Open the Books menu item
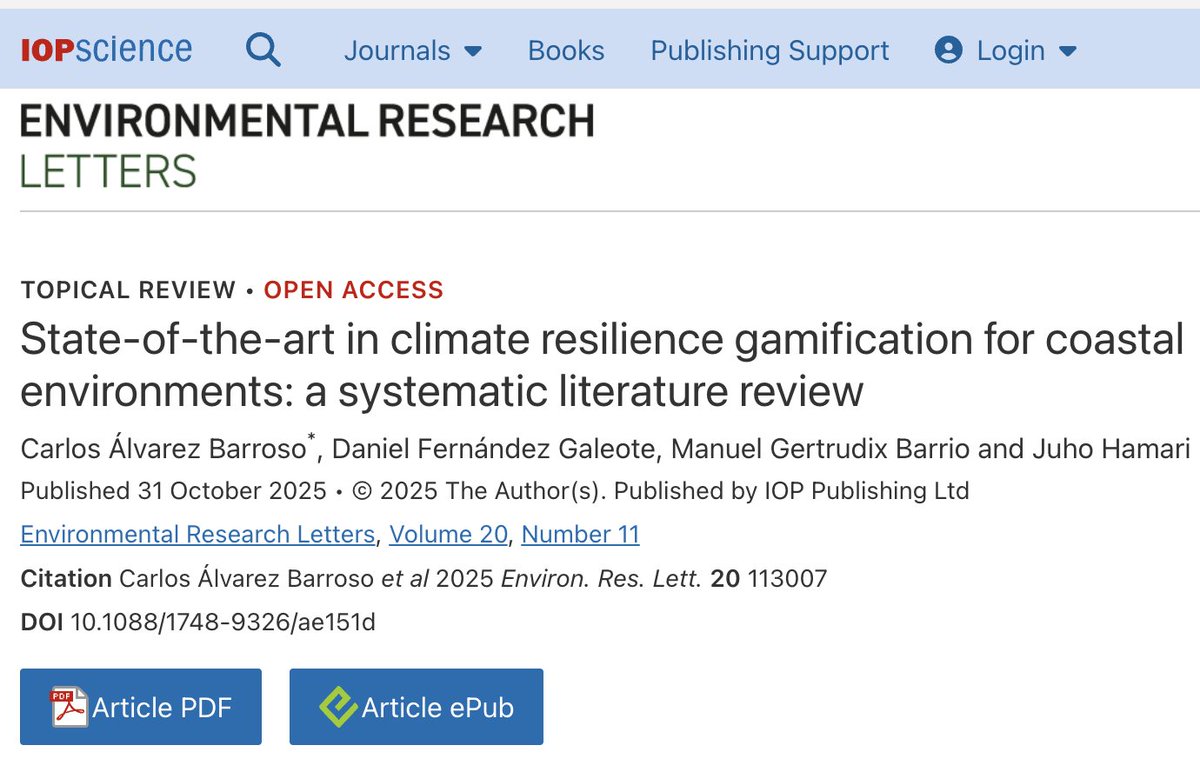Screen dimensions: 1200x772 (566, 50)
